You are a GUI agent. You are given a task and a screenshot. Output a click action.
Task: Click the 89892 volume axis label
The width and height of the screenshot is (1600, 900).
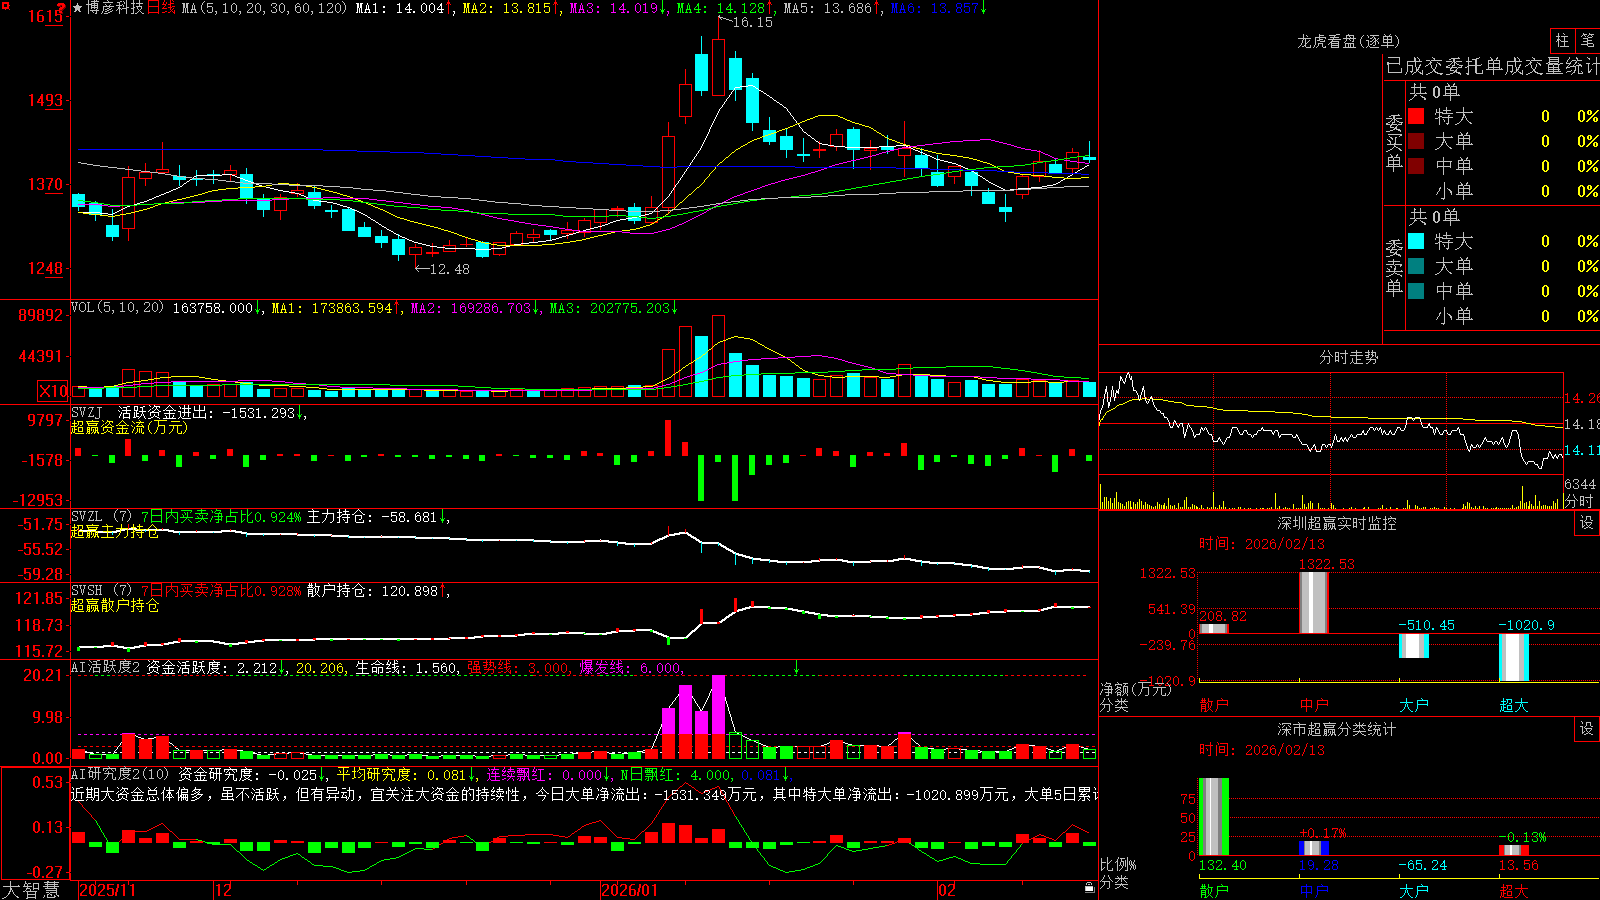tap(41, 315)
